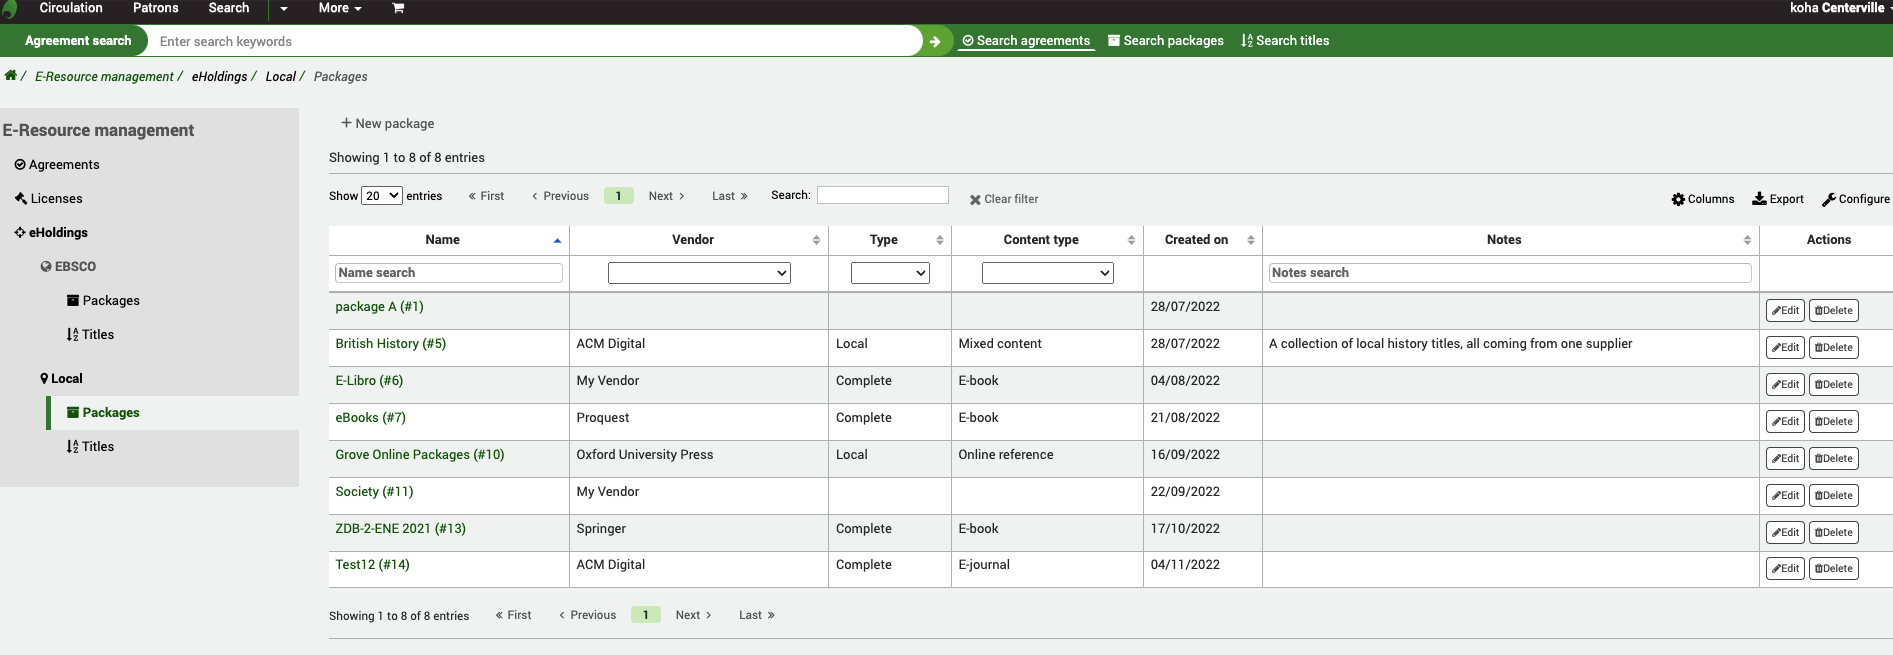Create a New package
Image resolution: width=1893 pixels, height=655 pixels.
(387, 124)
